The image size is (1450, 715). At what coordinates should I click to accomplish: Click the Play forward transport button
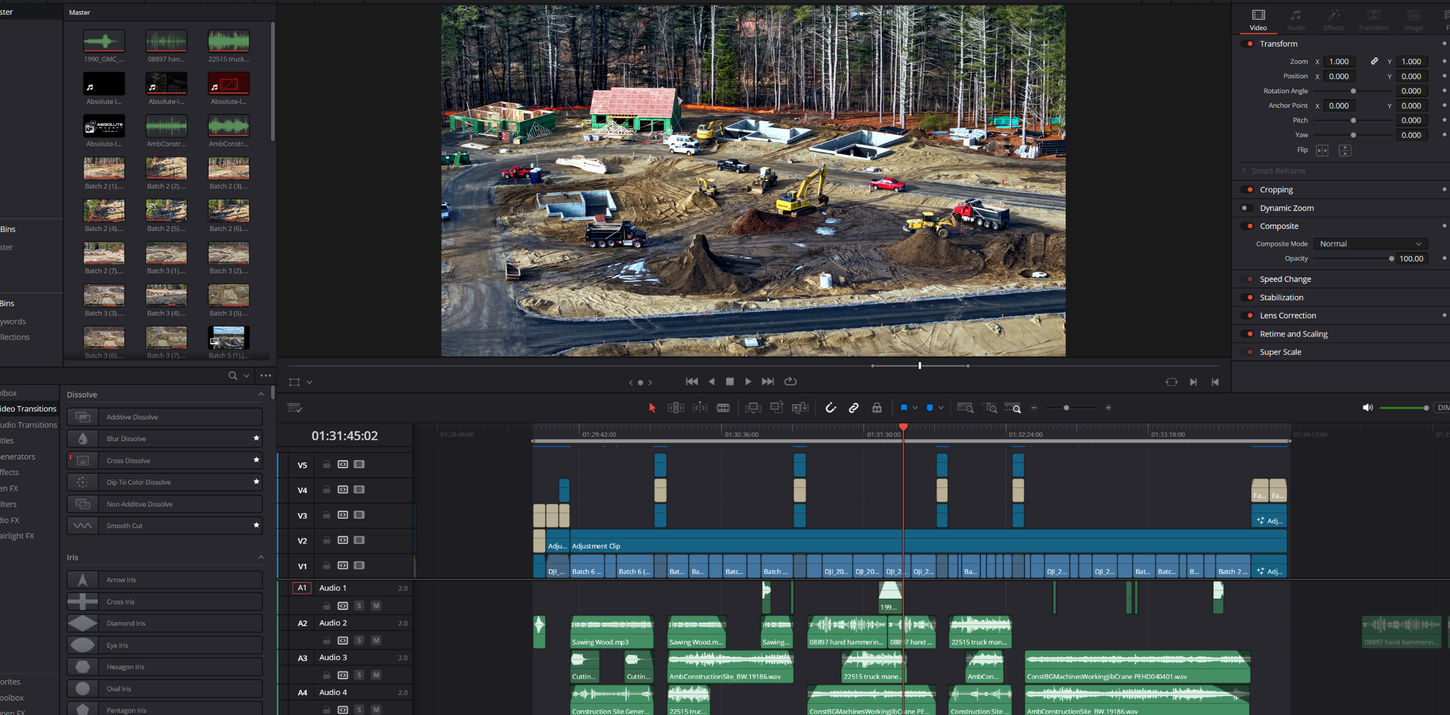[748, 382]
